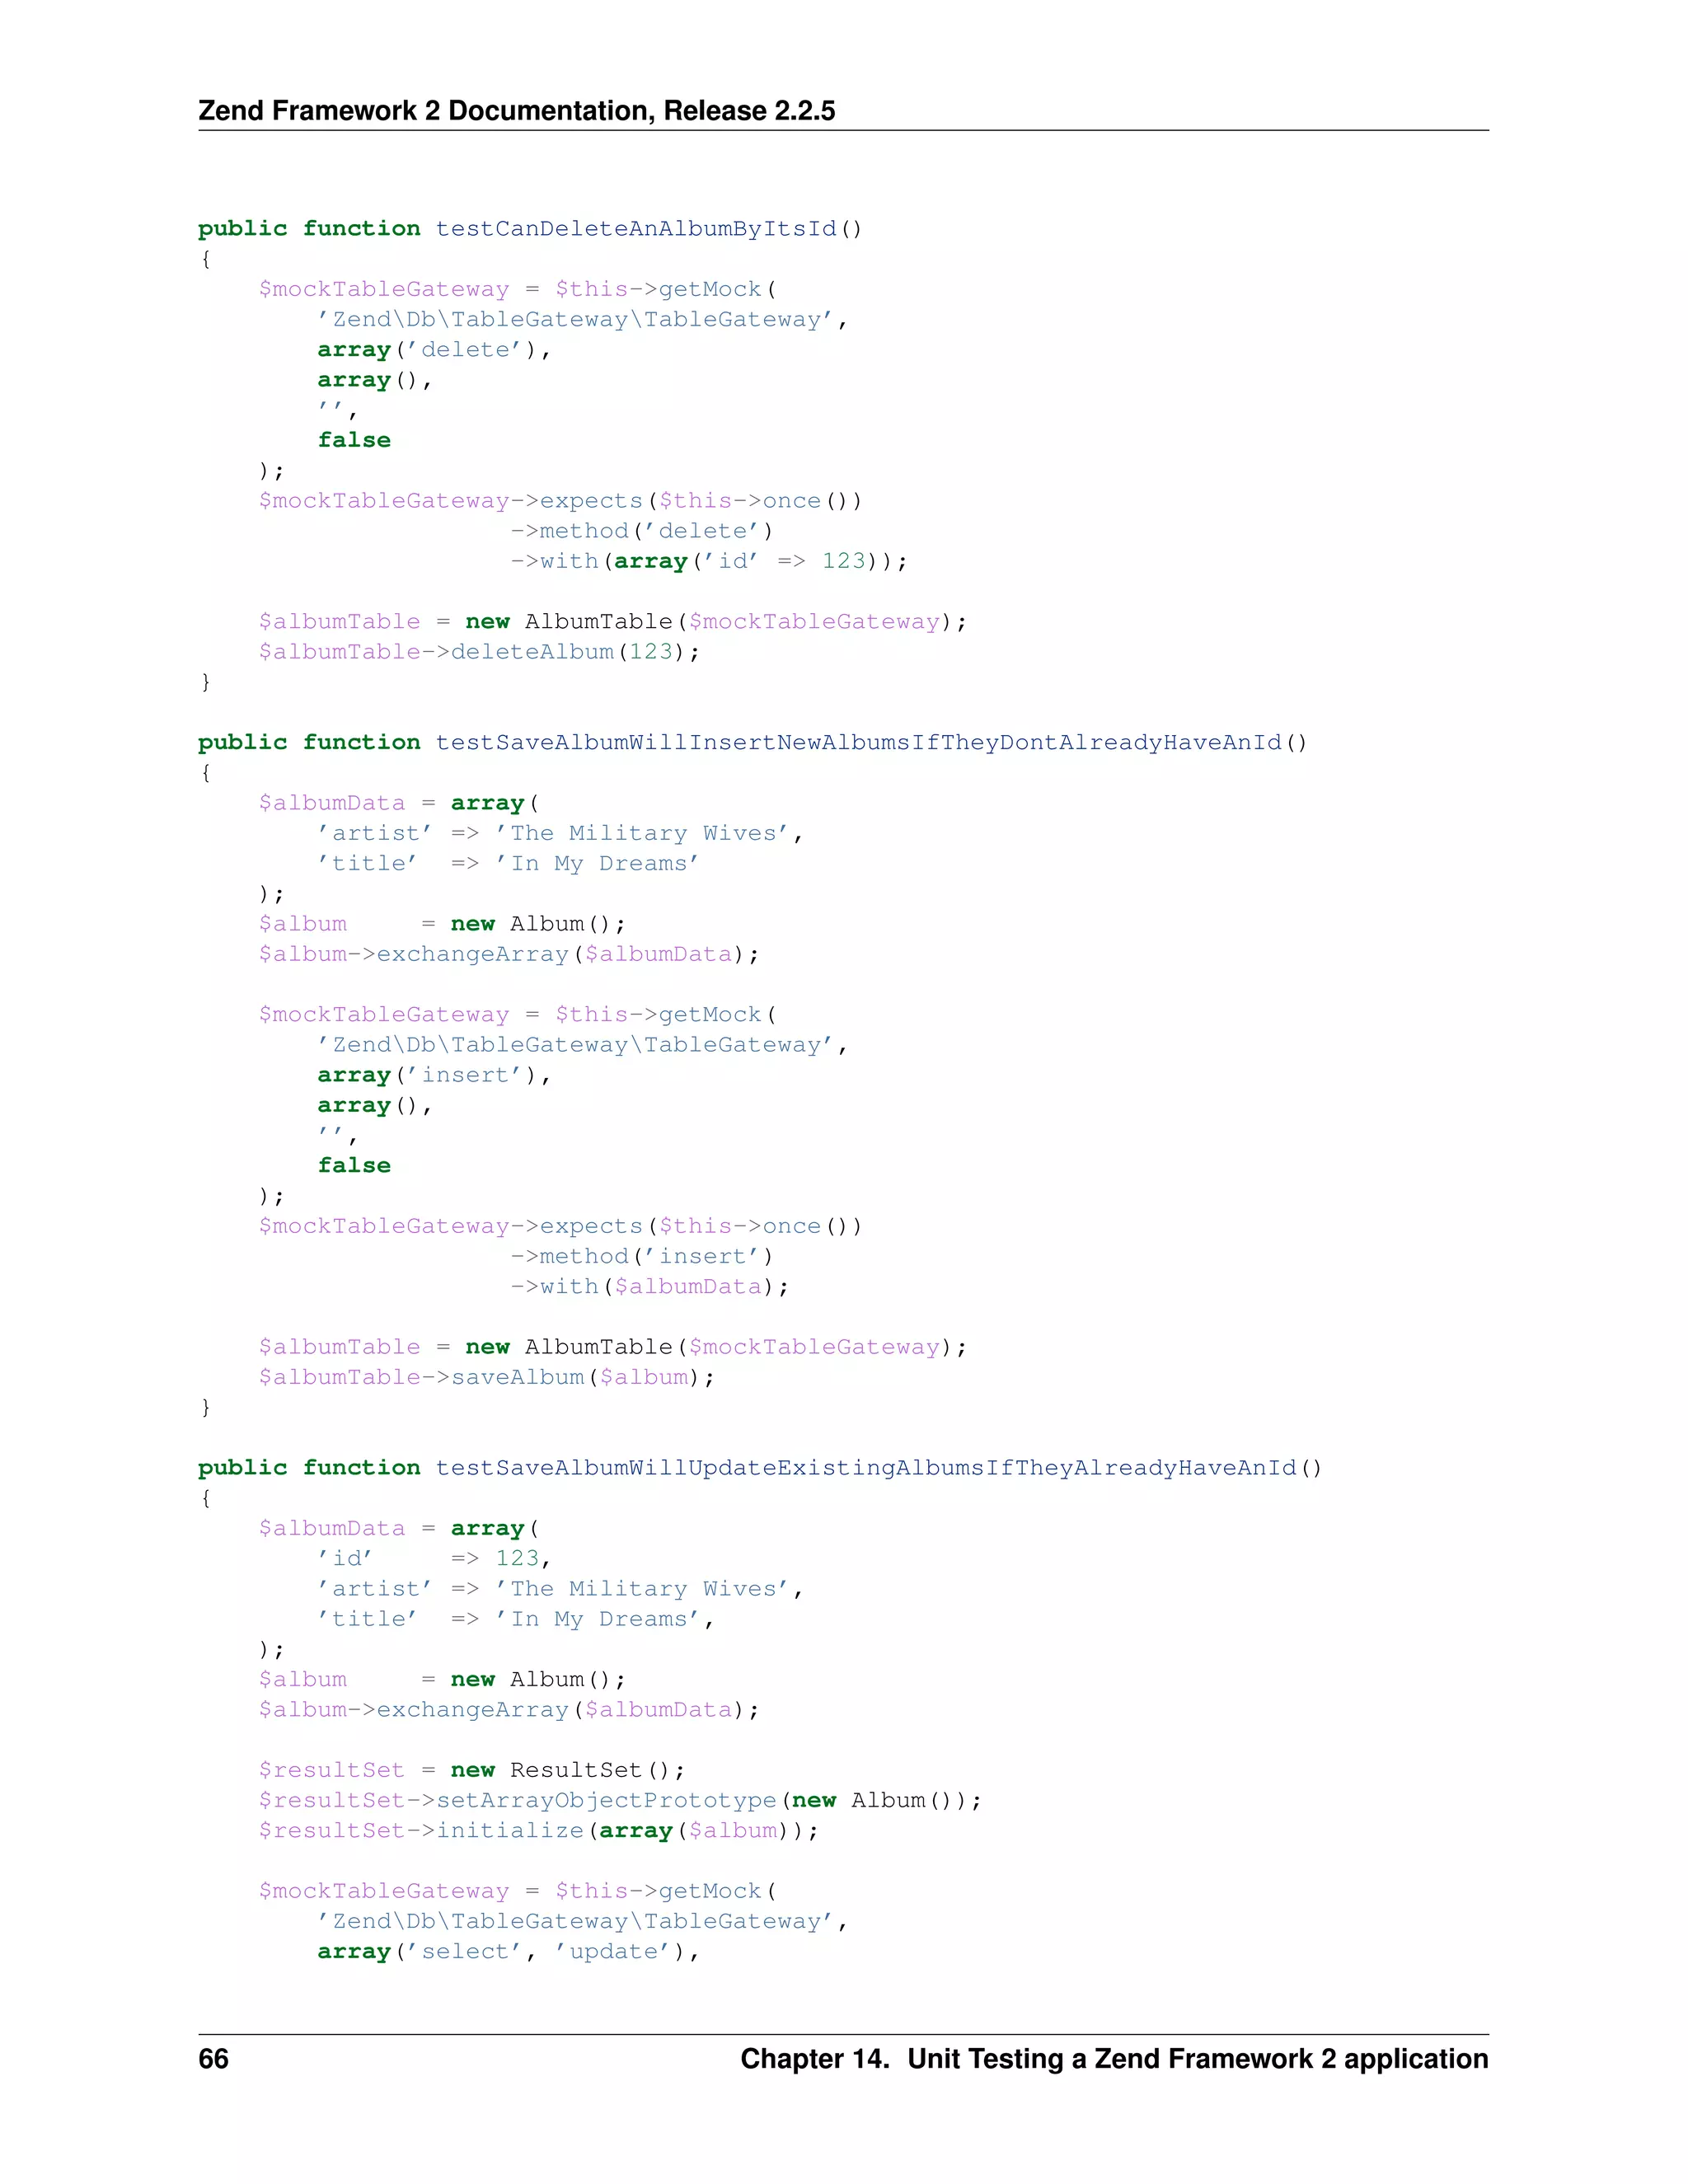This screenshot has width=1688, height=2184.
Task: Click the line ->with(array('id' => 123));
Action: [x=708, y=561]
